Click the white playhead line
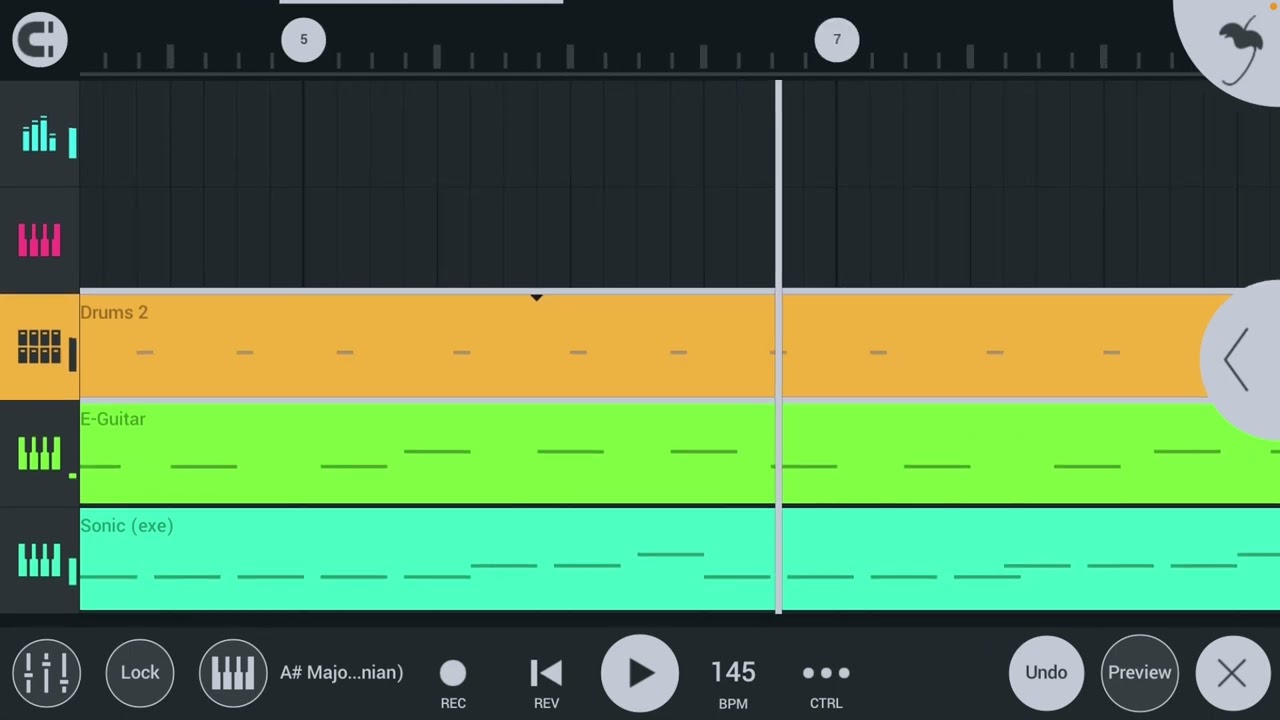 pyautogui.click(x=778, y=346)
